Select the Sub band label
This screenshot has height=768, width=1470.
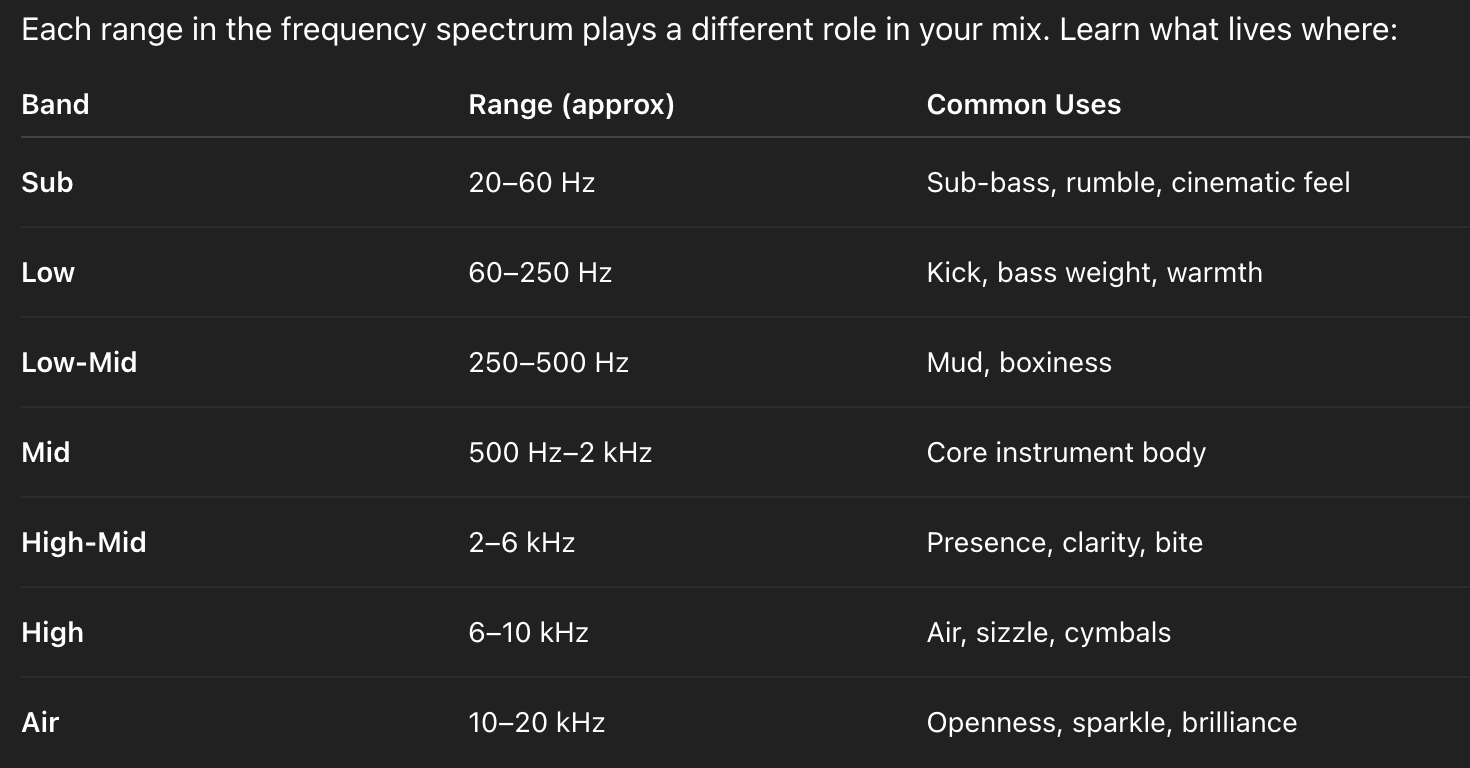click(47, 183)
